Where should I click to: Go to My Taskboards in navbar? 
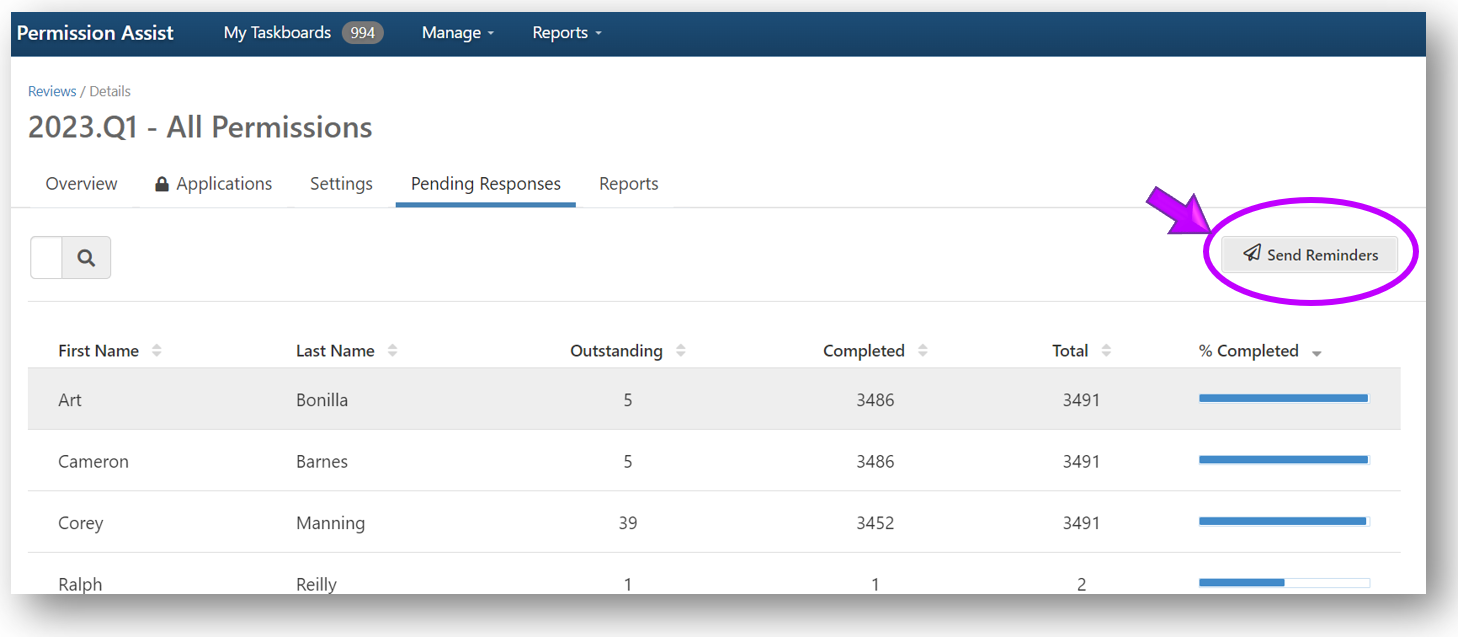[277, 33]
